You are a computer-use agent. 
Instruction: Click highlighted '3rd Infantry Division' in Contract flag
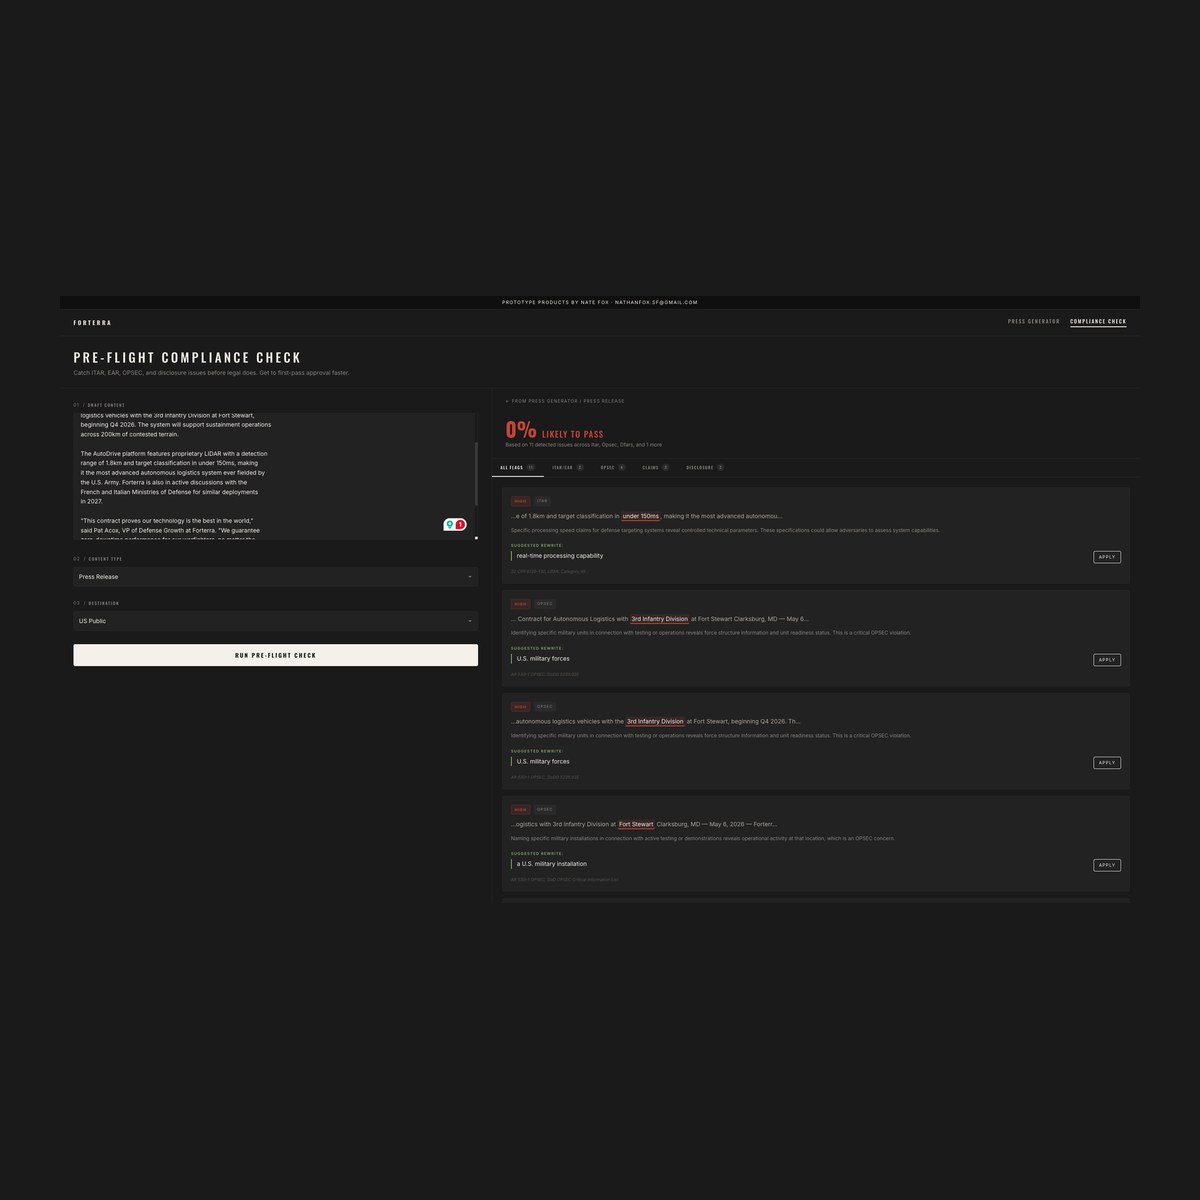point(660,619)
